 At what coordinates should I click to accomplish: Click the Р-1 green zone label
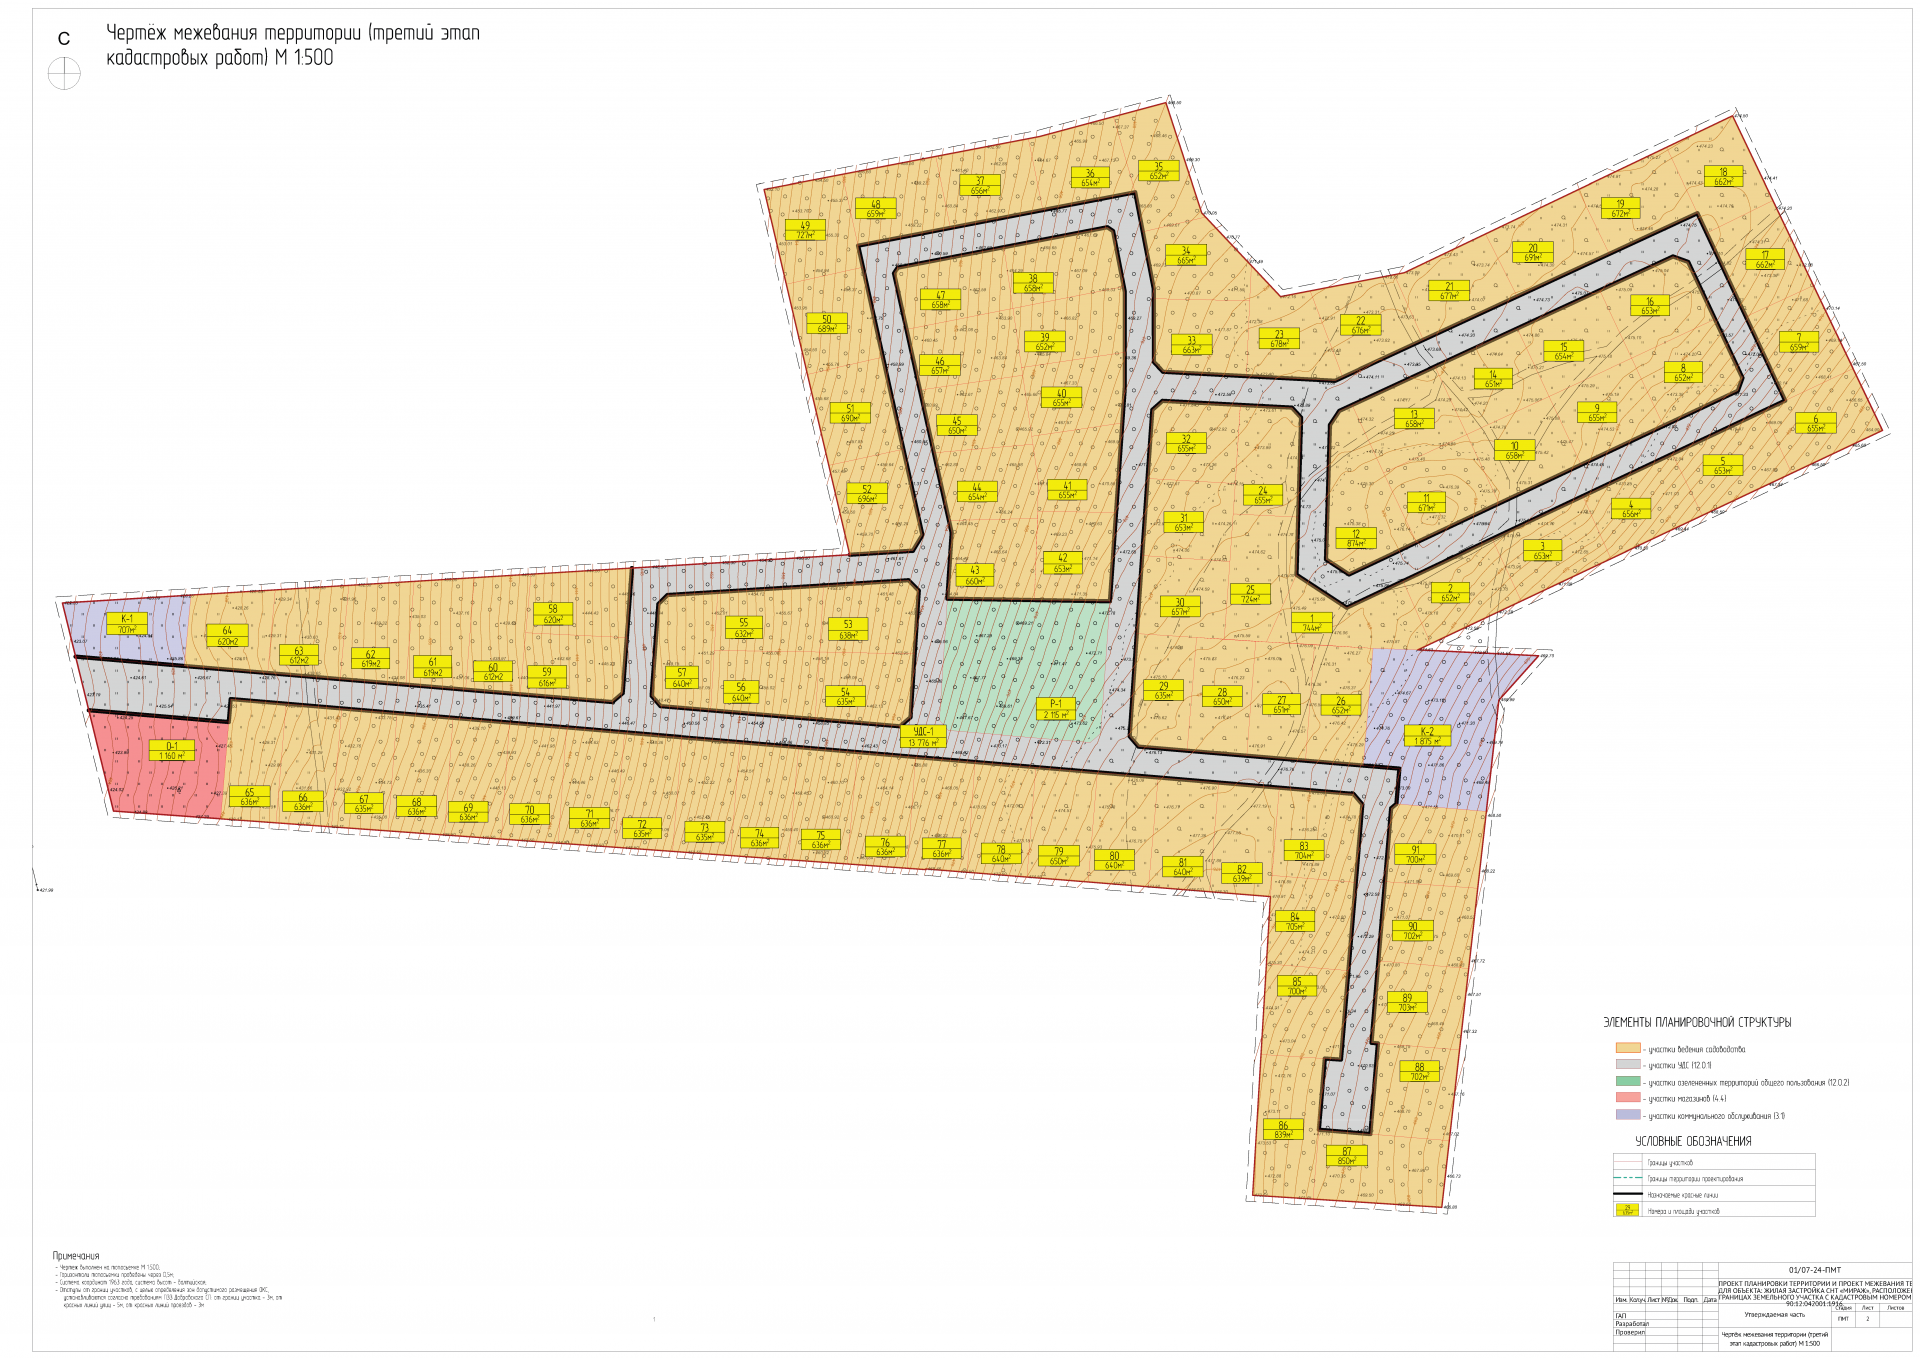pyautogui.click(x=1055, y=709)
